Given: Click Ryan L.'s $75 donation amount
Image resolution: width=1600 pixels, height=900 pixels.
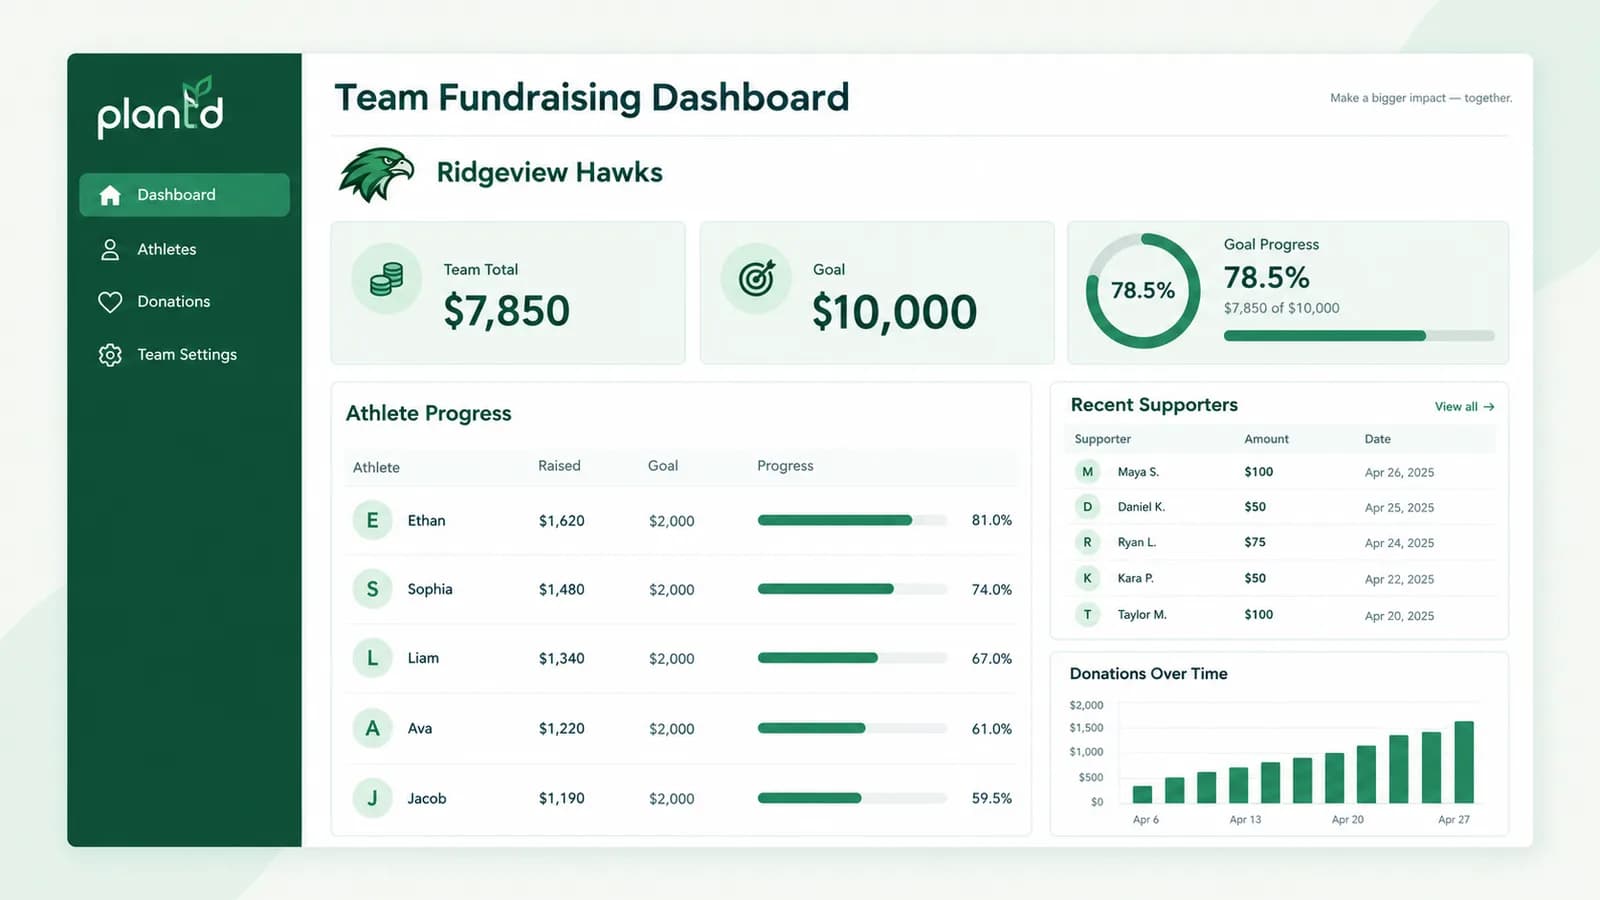Looking at the screenshot, I should 1255,542.
